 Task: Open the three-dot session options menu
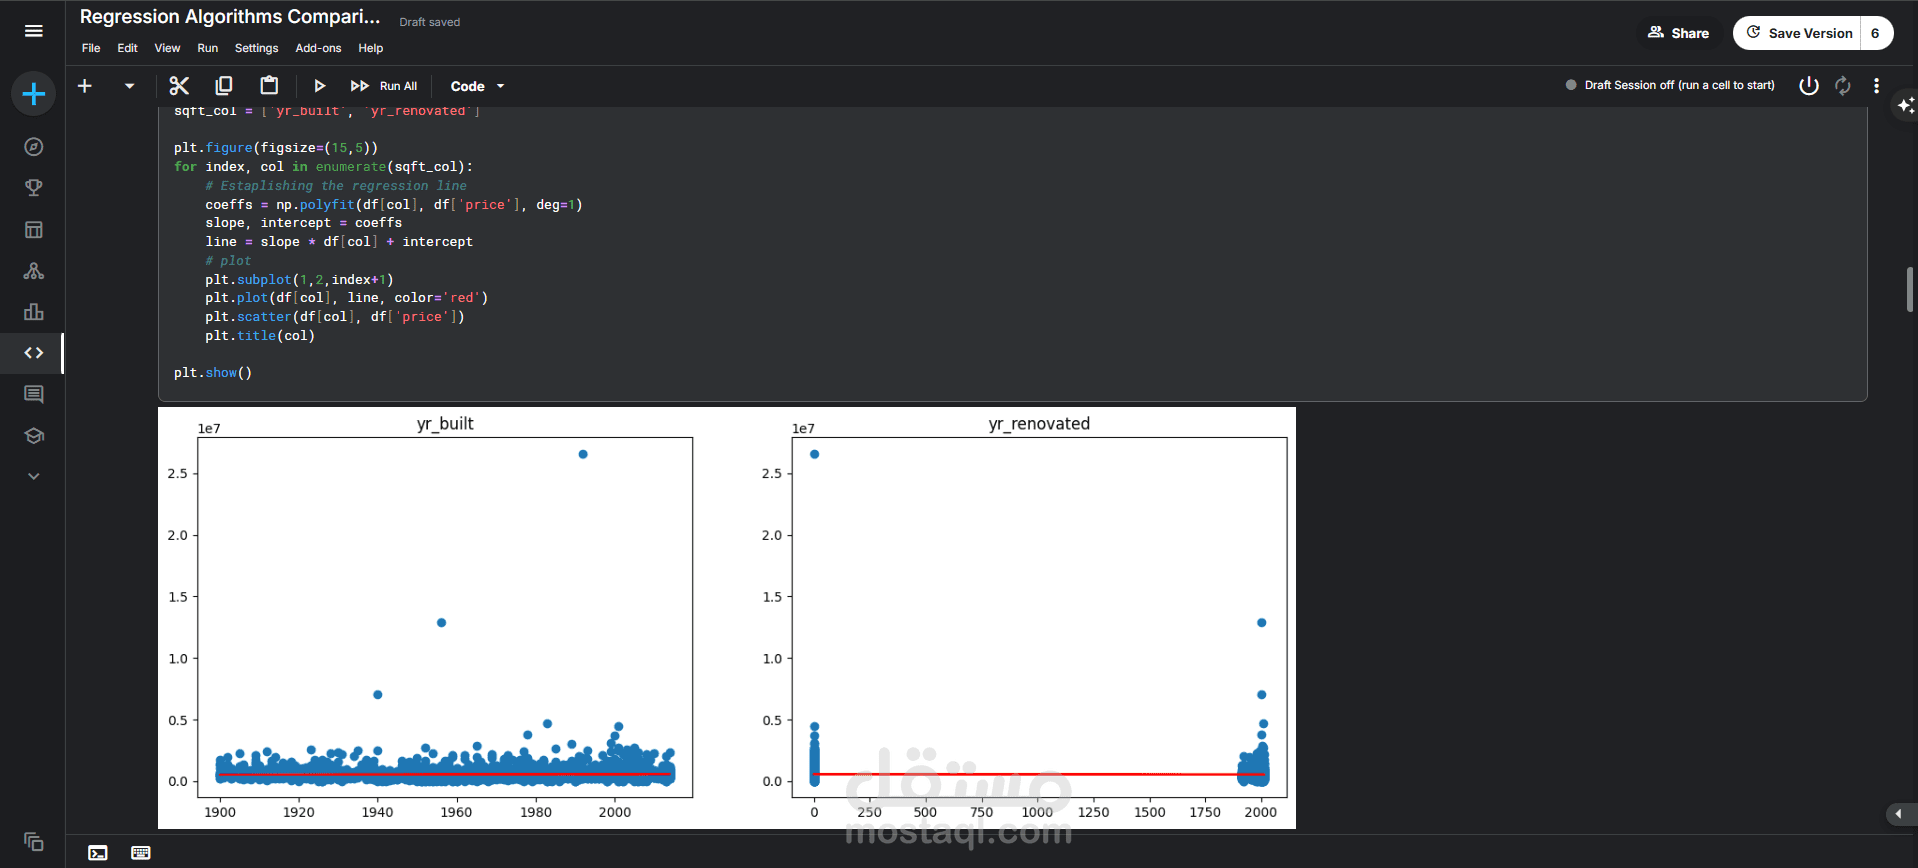click(x=1876, y=86)
